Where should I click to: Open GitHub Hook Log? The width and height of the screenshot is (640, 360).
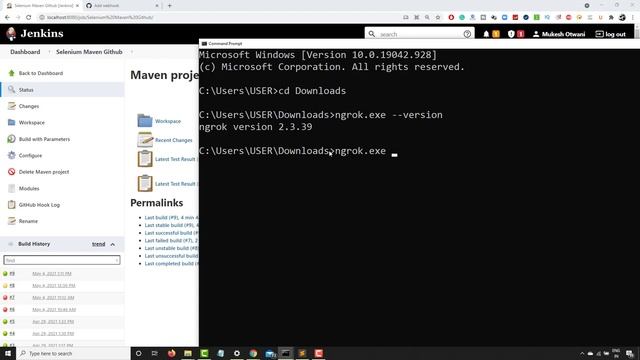click(x=39, y=205)
